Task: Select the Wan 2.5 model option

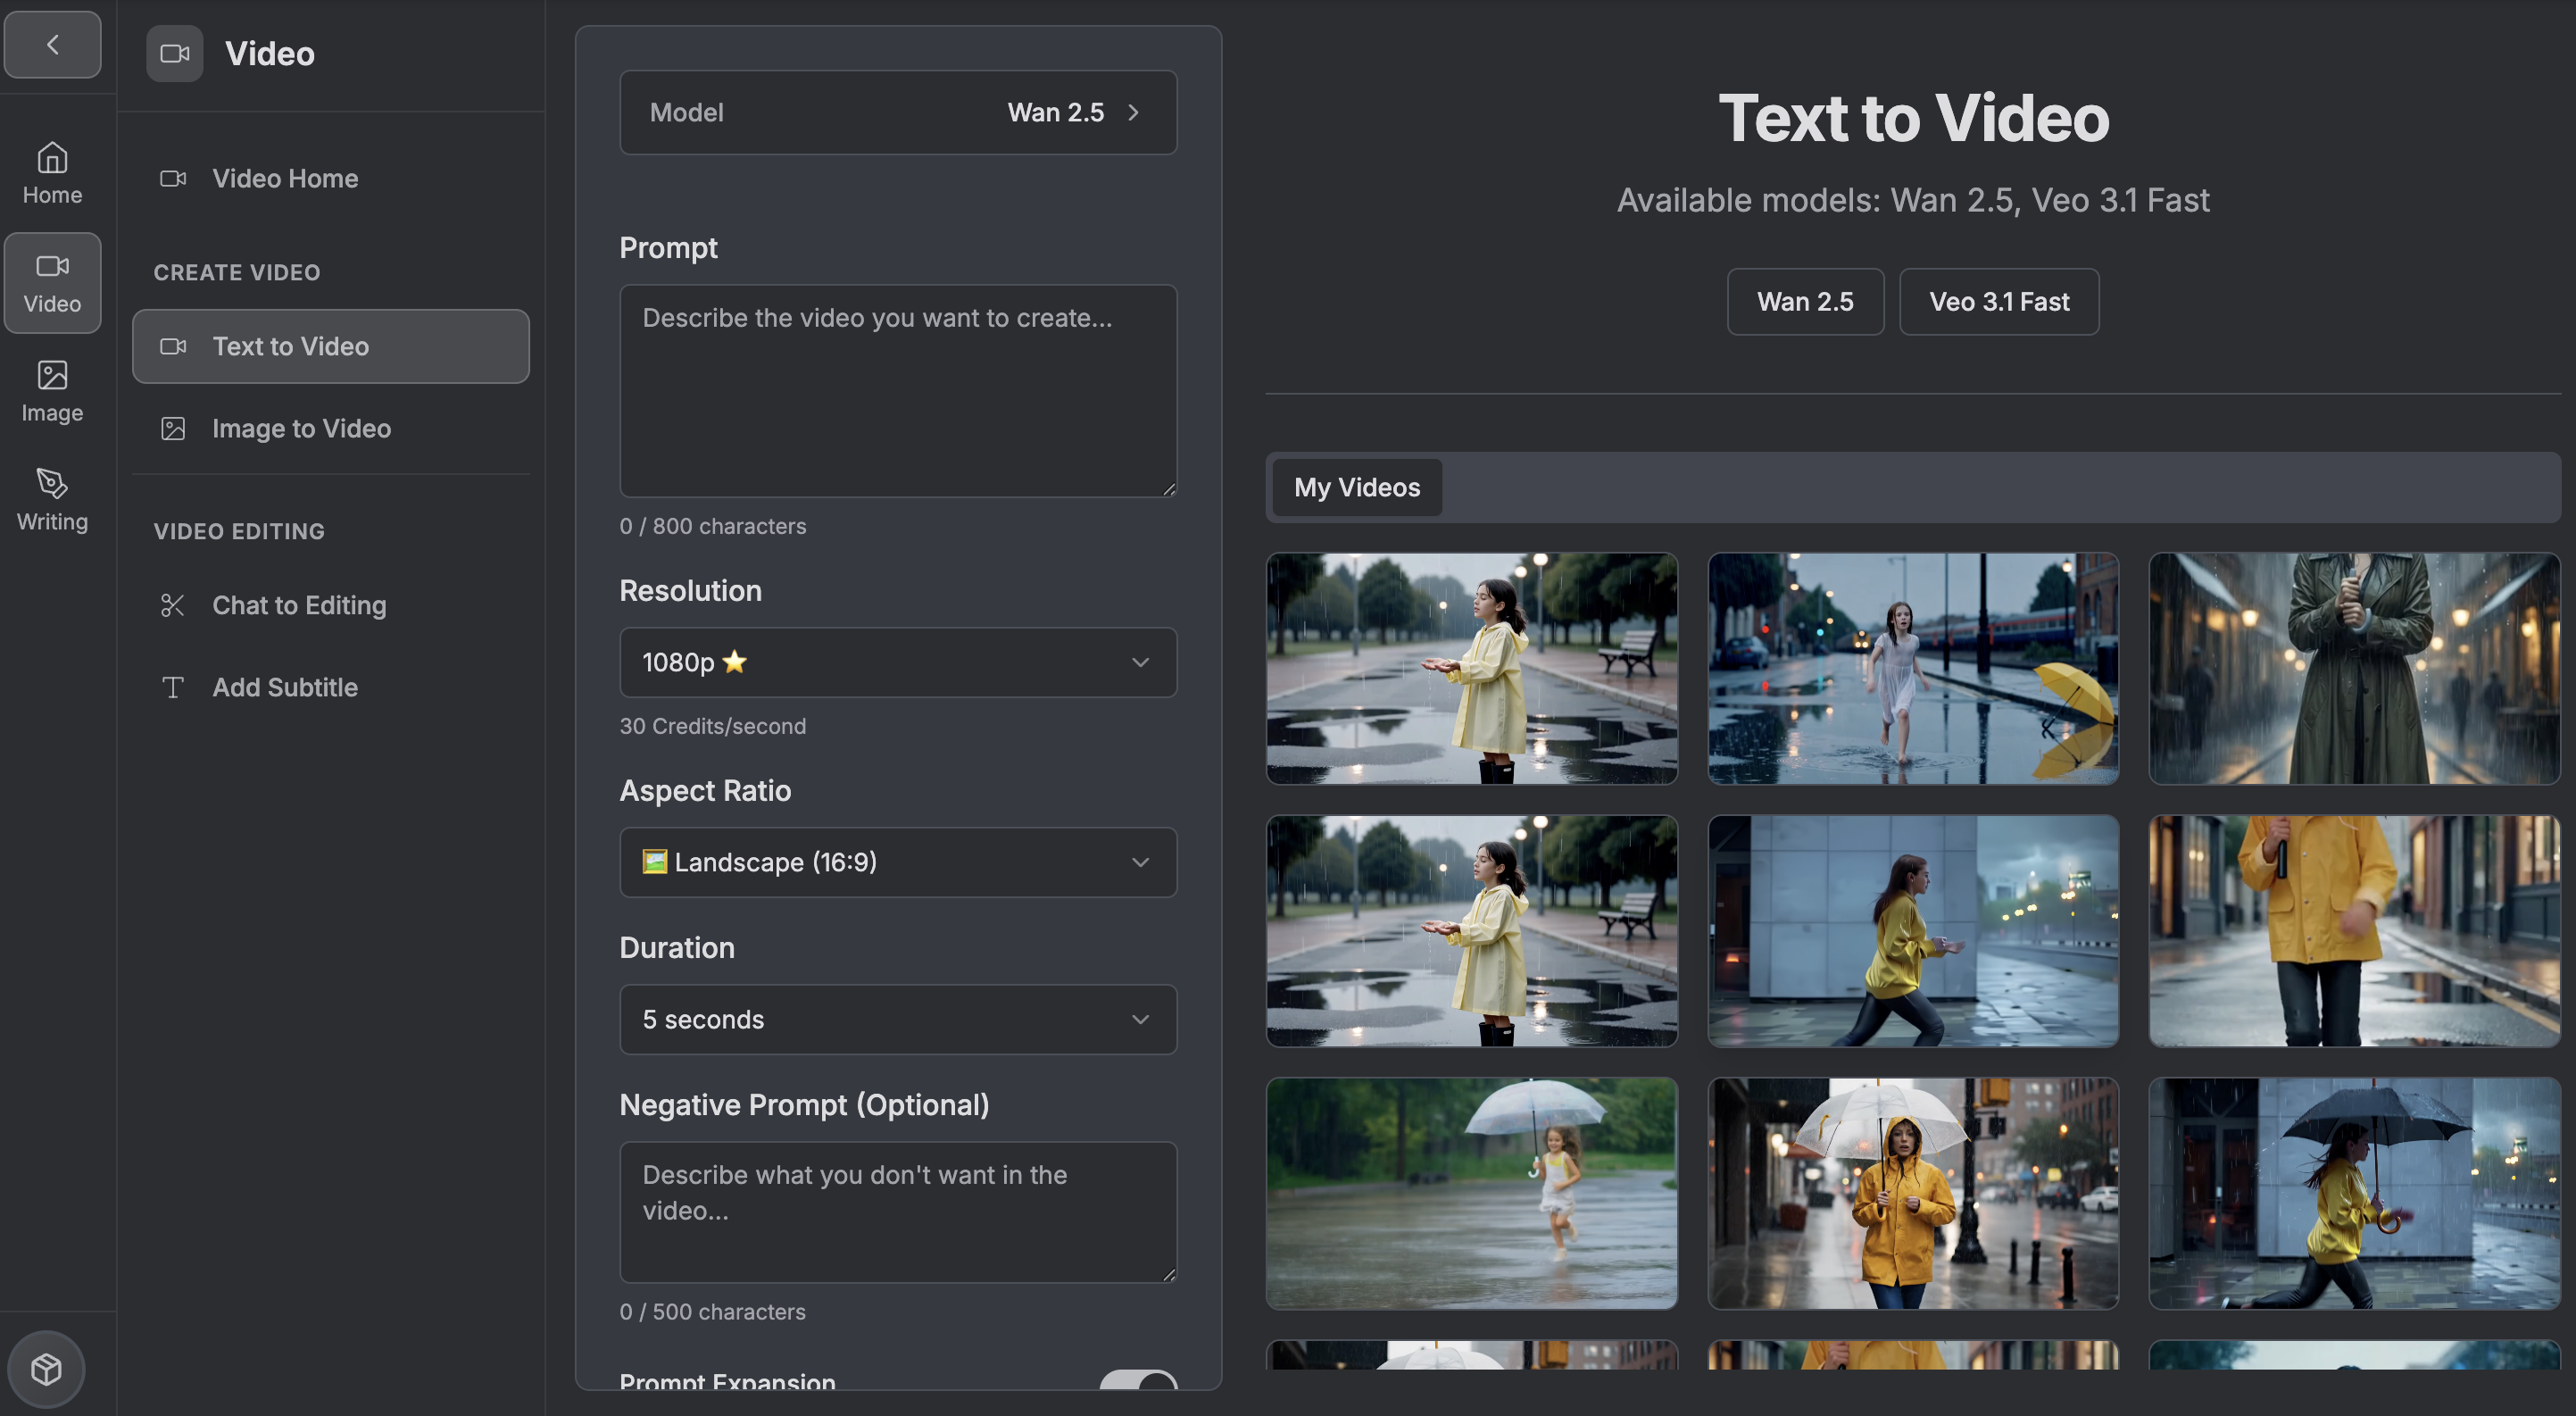Action: [1804, 301]
